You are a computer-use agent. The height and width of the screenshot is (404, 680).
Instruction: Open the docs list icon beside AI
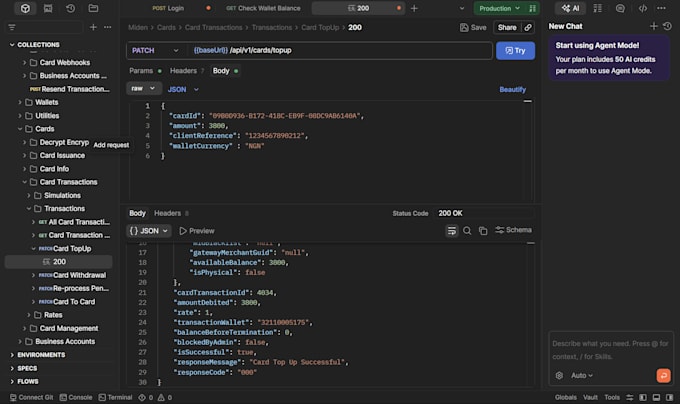pos(598,8)
